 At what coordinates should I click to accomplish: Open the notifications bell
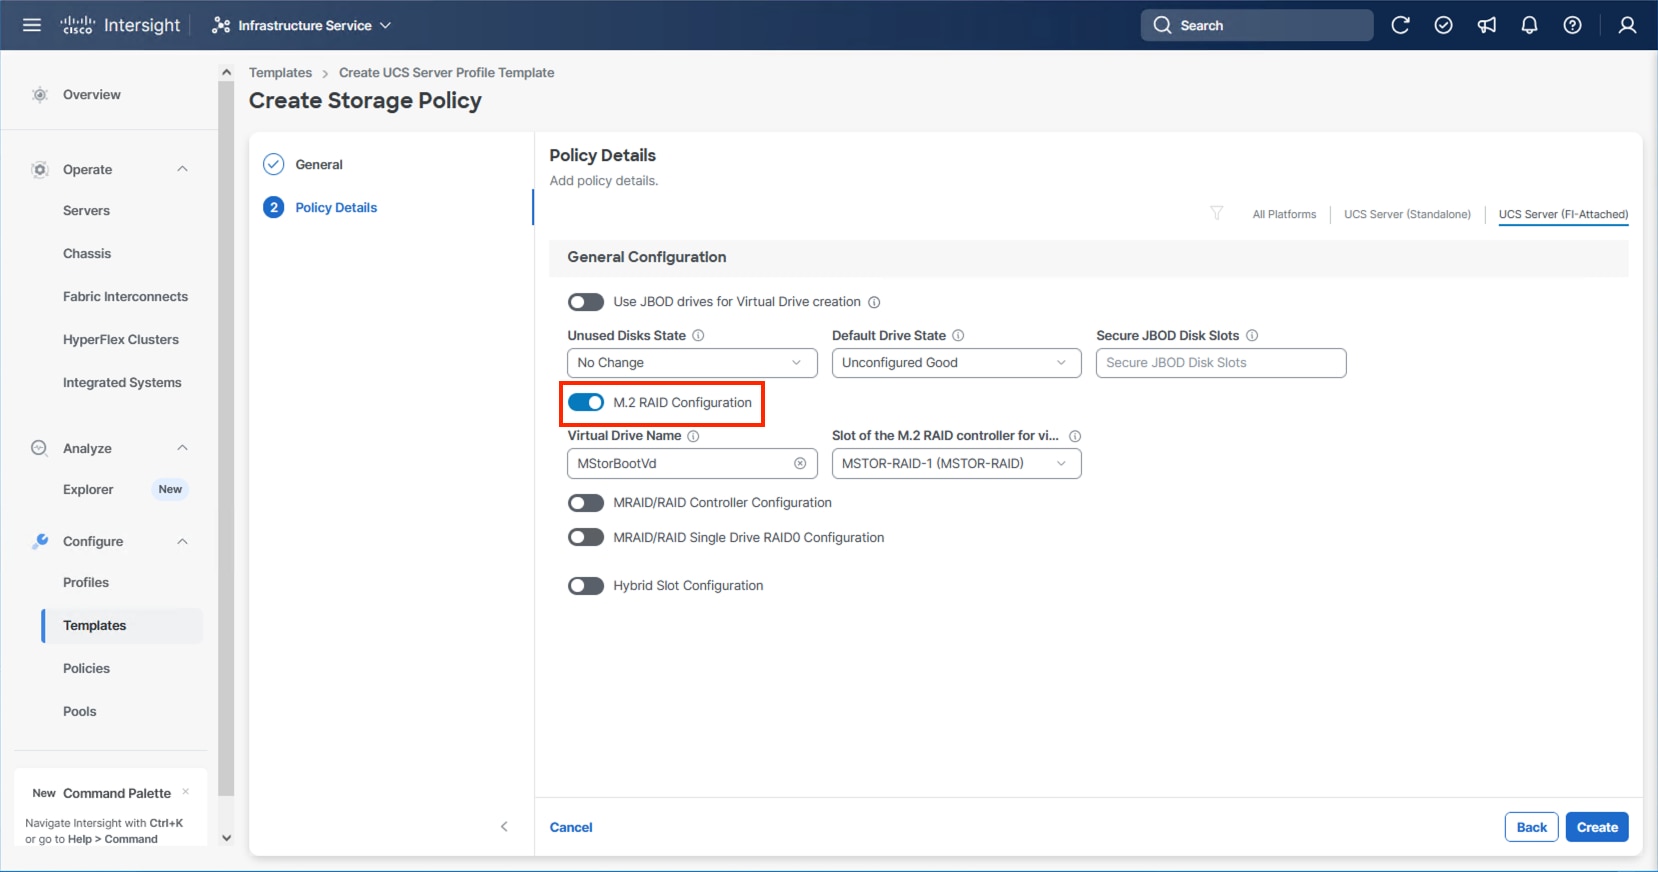1529,25
